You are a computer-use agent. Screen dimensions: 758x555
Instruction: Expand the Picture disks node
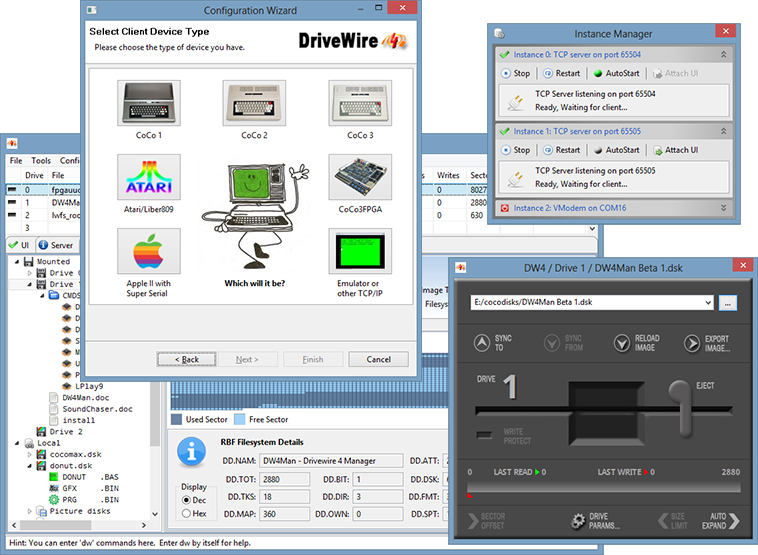[29, 511]
